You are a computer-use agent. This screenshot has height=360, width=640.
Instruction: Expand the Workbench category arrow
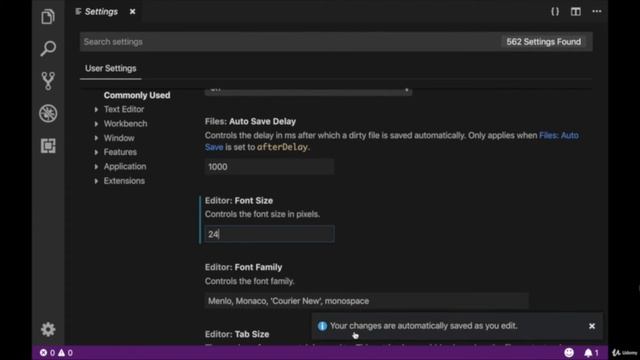point(96,124)
